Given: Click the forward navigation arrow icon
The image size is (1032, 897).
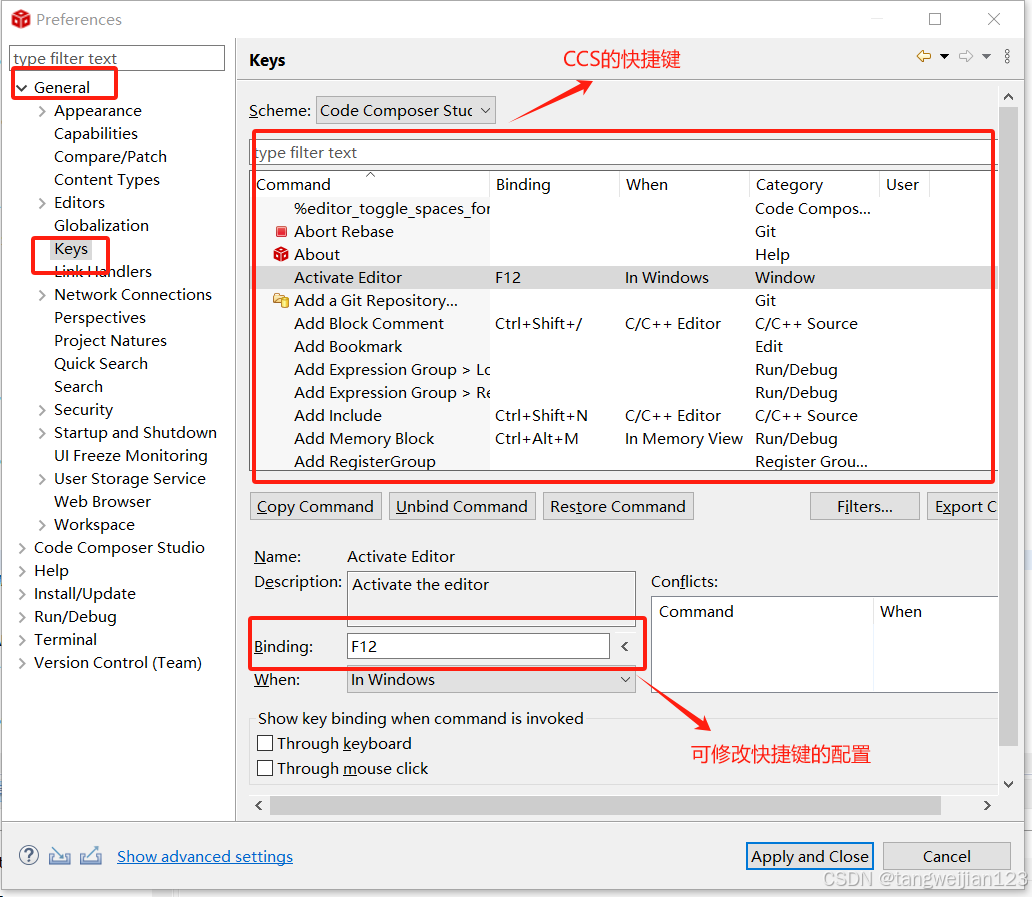Looking at the screenshot, I should 966,57.
